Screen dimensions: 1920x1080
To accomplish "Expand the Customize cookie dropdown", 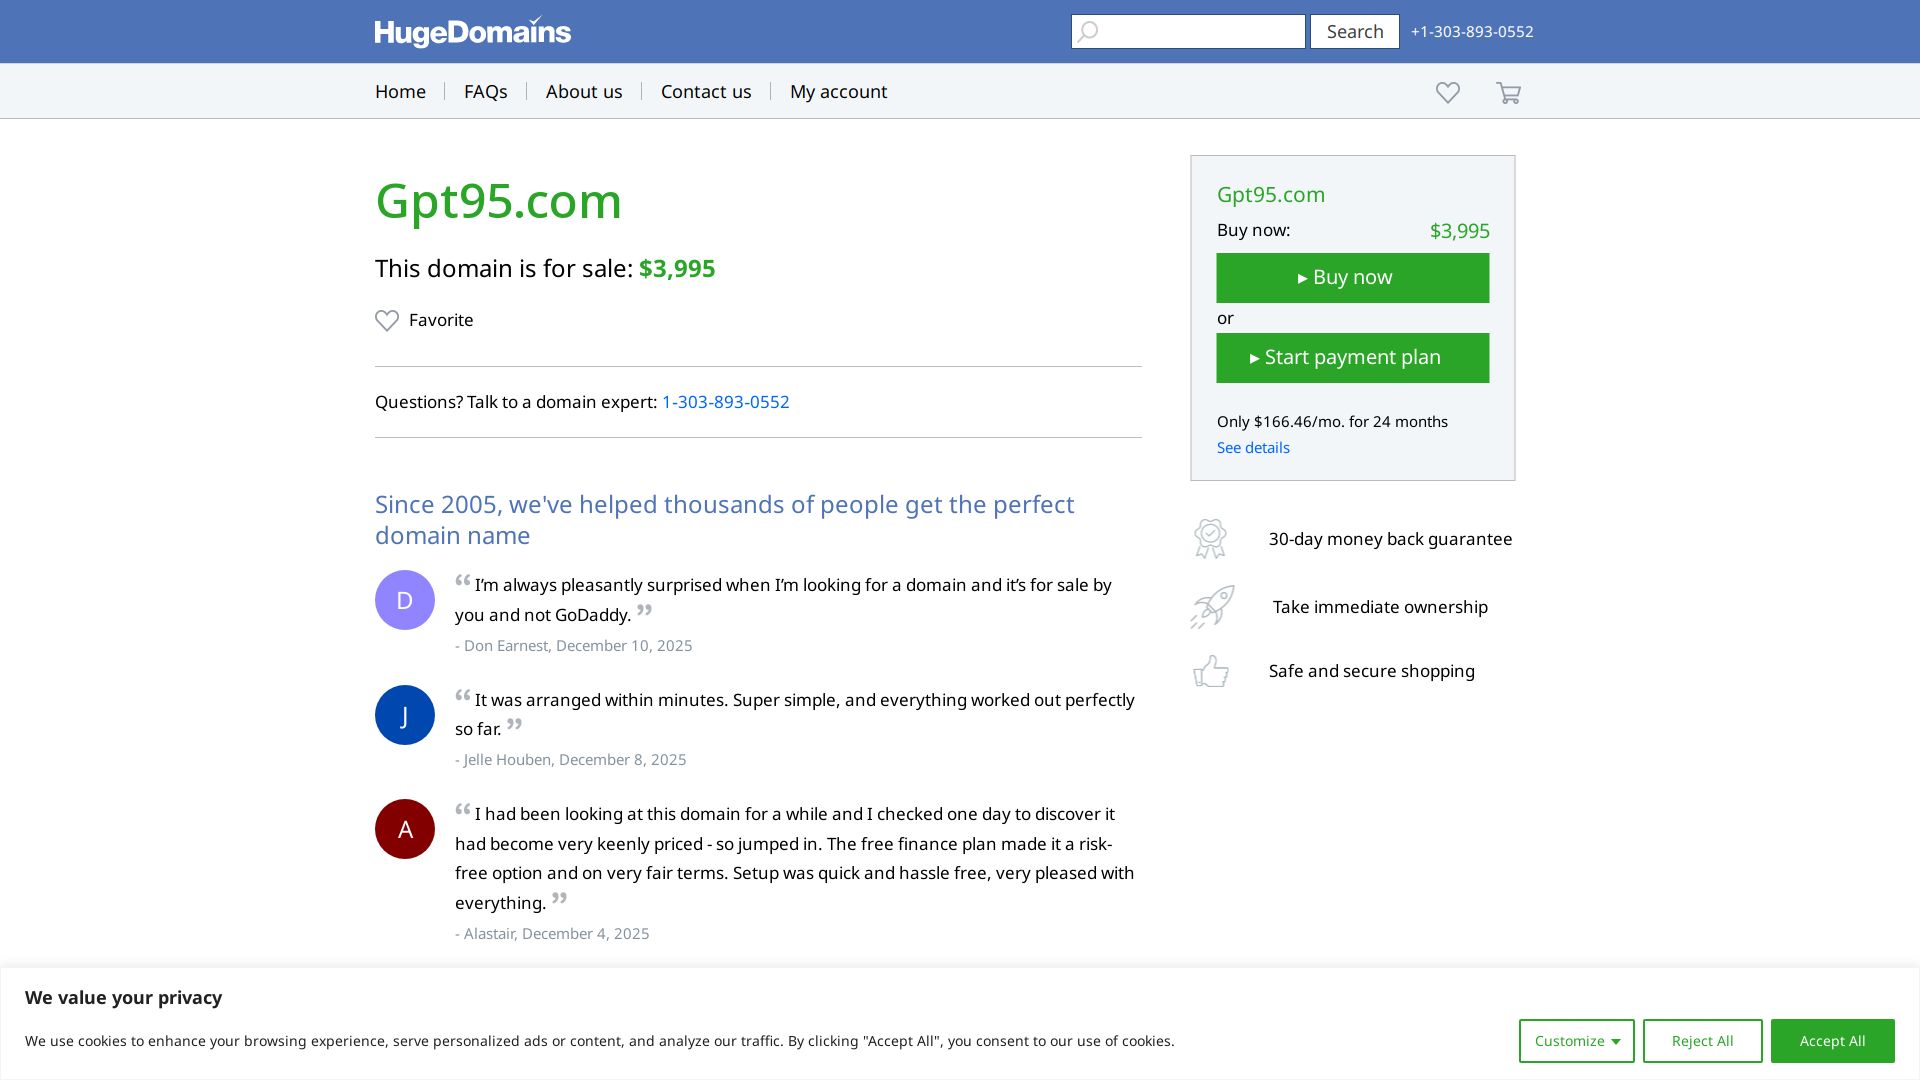I will tap(1576, 1041).
